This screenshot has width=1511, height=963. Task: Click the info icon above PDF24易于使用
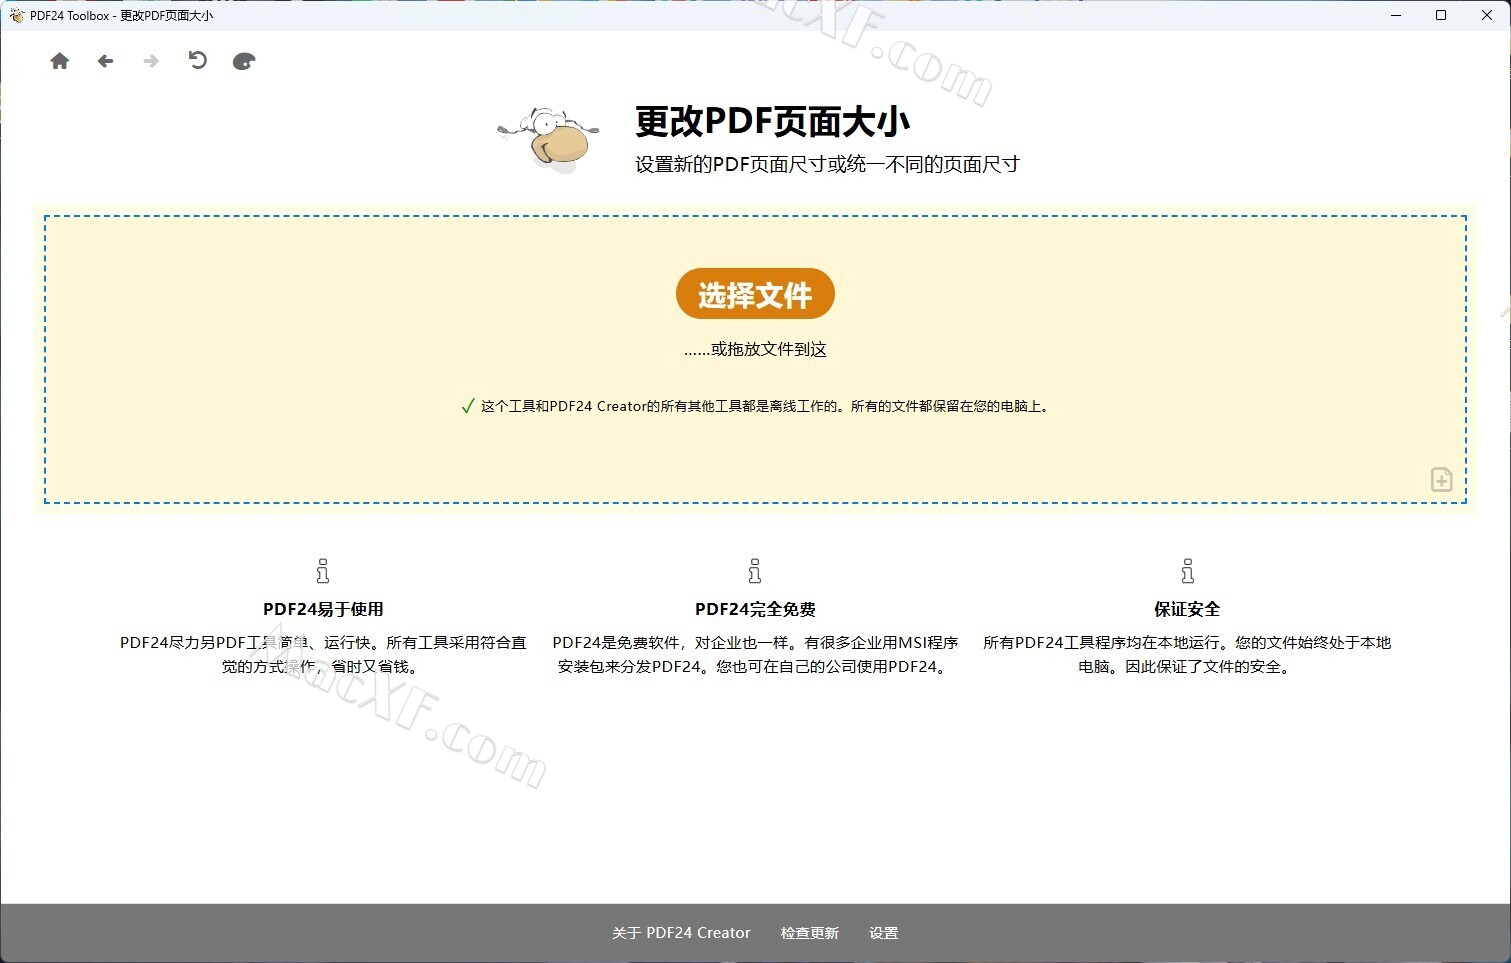click(322, 571)
